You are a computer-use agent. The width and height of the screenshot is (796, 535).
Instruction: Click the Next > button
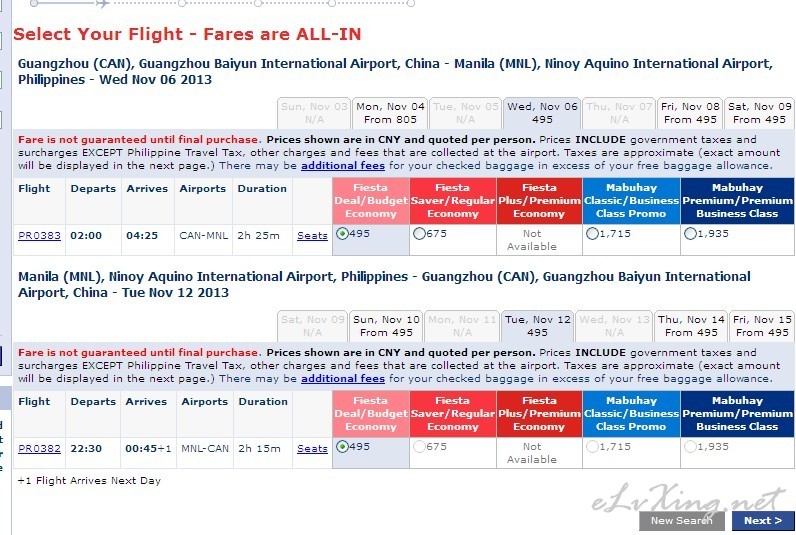point(762,521)
